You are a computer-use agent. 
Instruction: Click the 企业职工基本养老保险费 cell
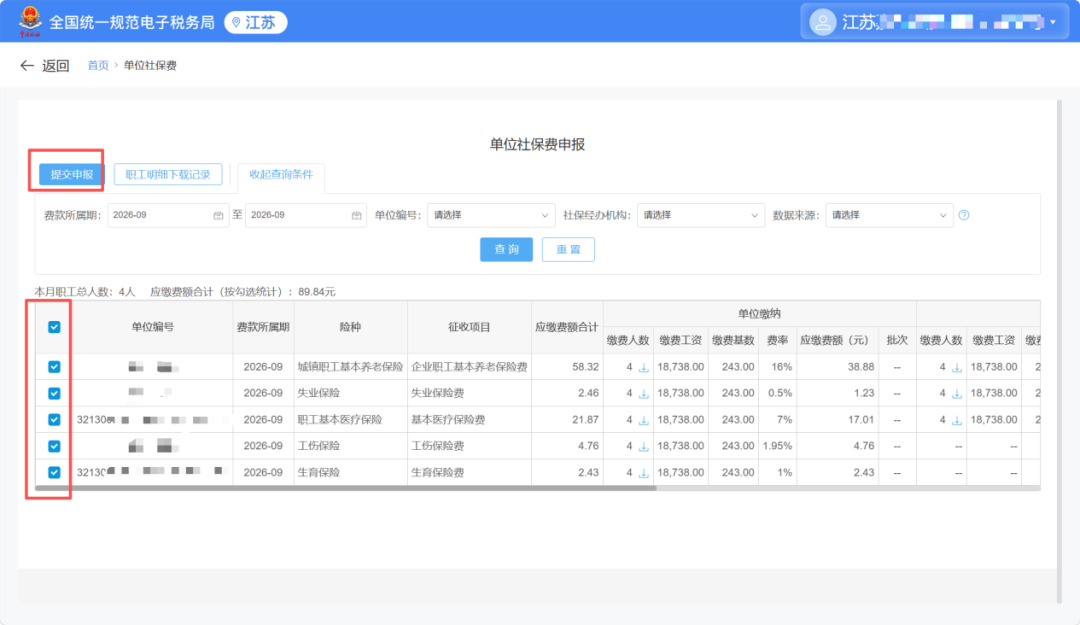coord(469,367)
